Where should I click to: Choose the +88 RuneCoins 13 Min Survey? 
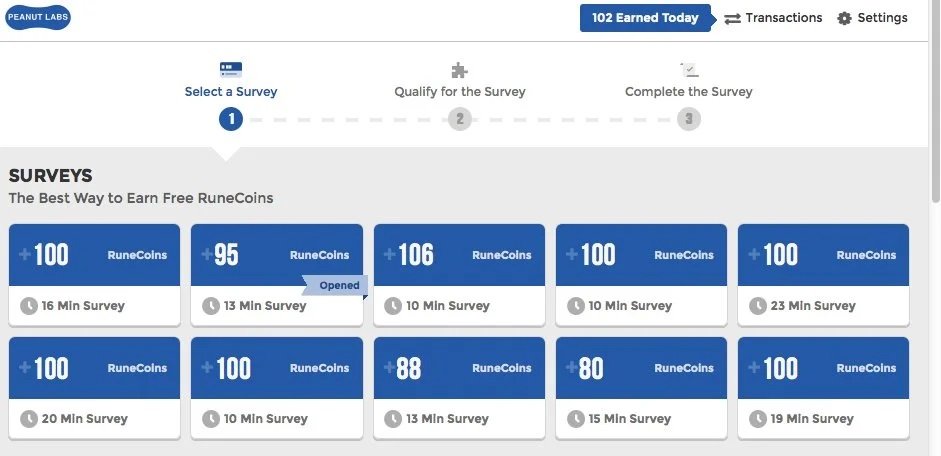pos(459,388)
